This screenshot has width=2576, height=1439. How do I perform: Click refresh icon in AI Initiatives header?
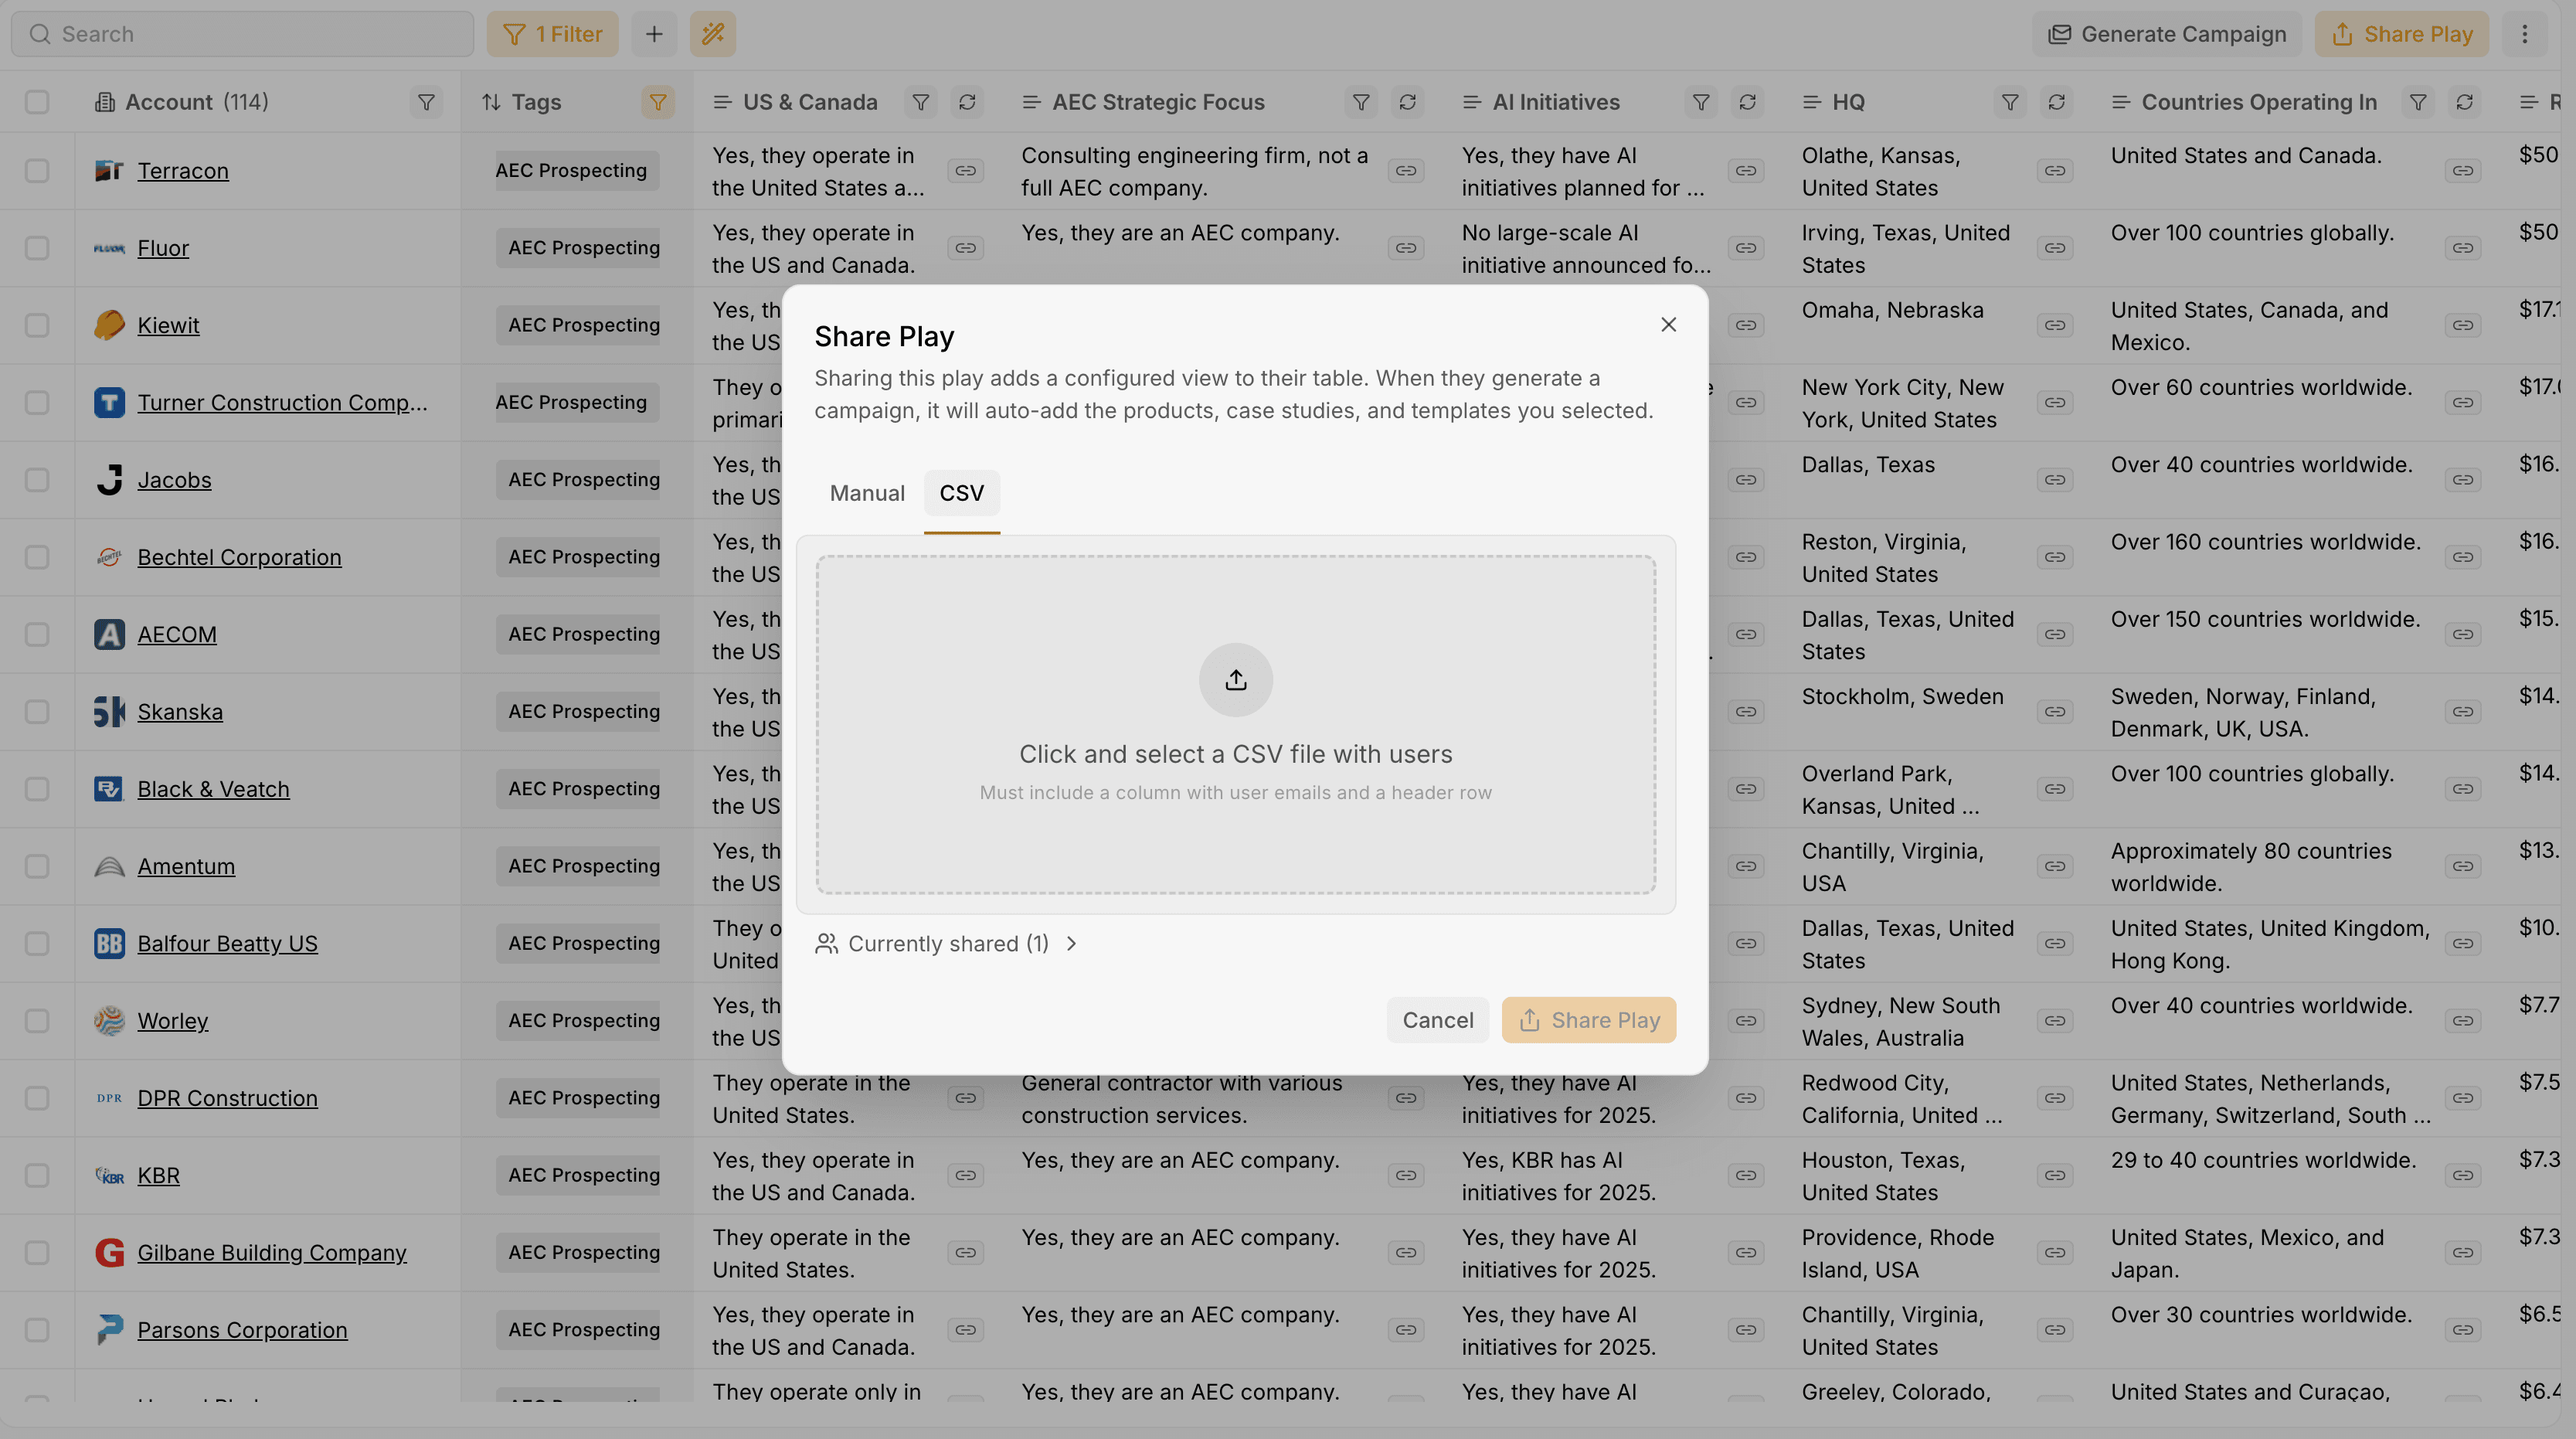coord(1747,102)
